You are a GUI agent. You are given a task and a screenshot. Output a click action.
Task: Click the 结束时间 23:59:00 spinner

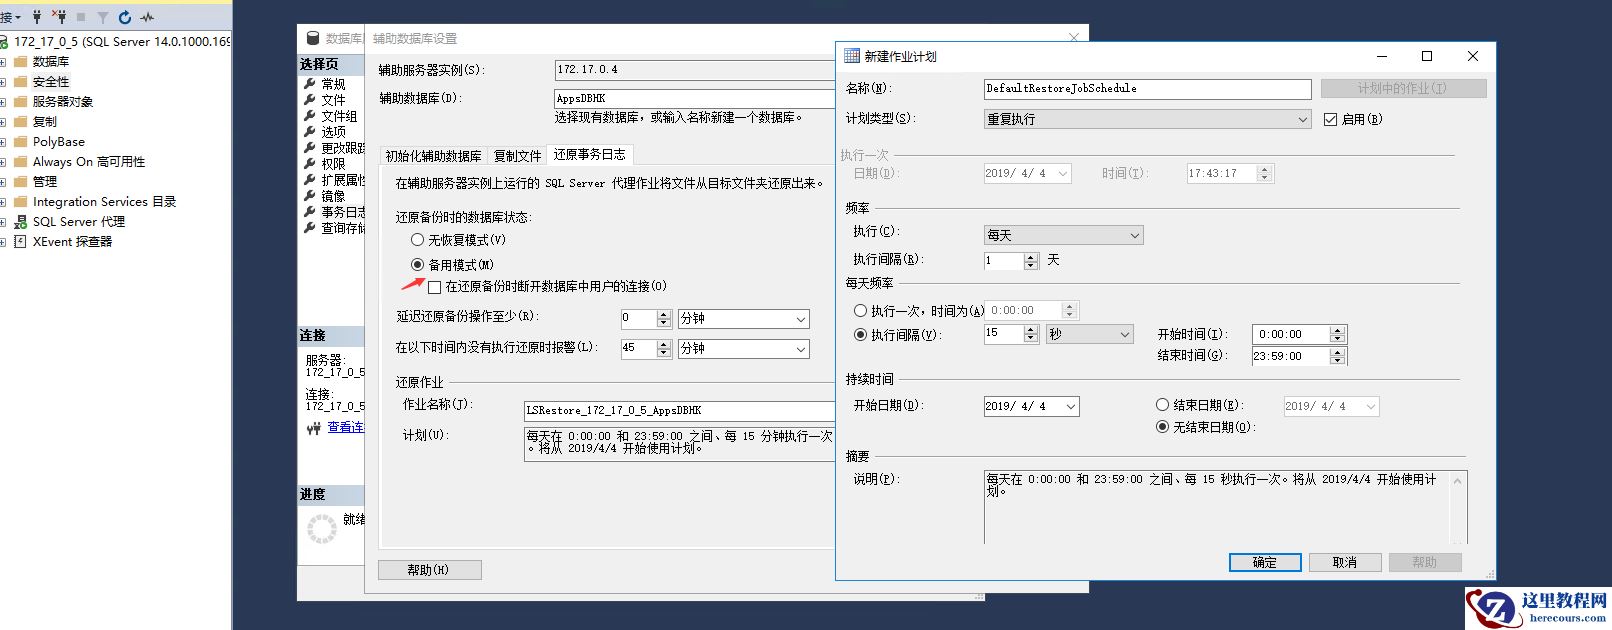tap(1338, 356)
